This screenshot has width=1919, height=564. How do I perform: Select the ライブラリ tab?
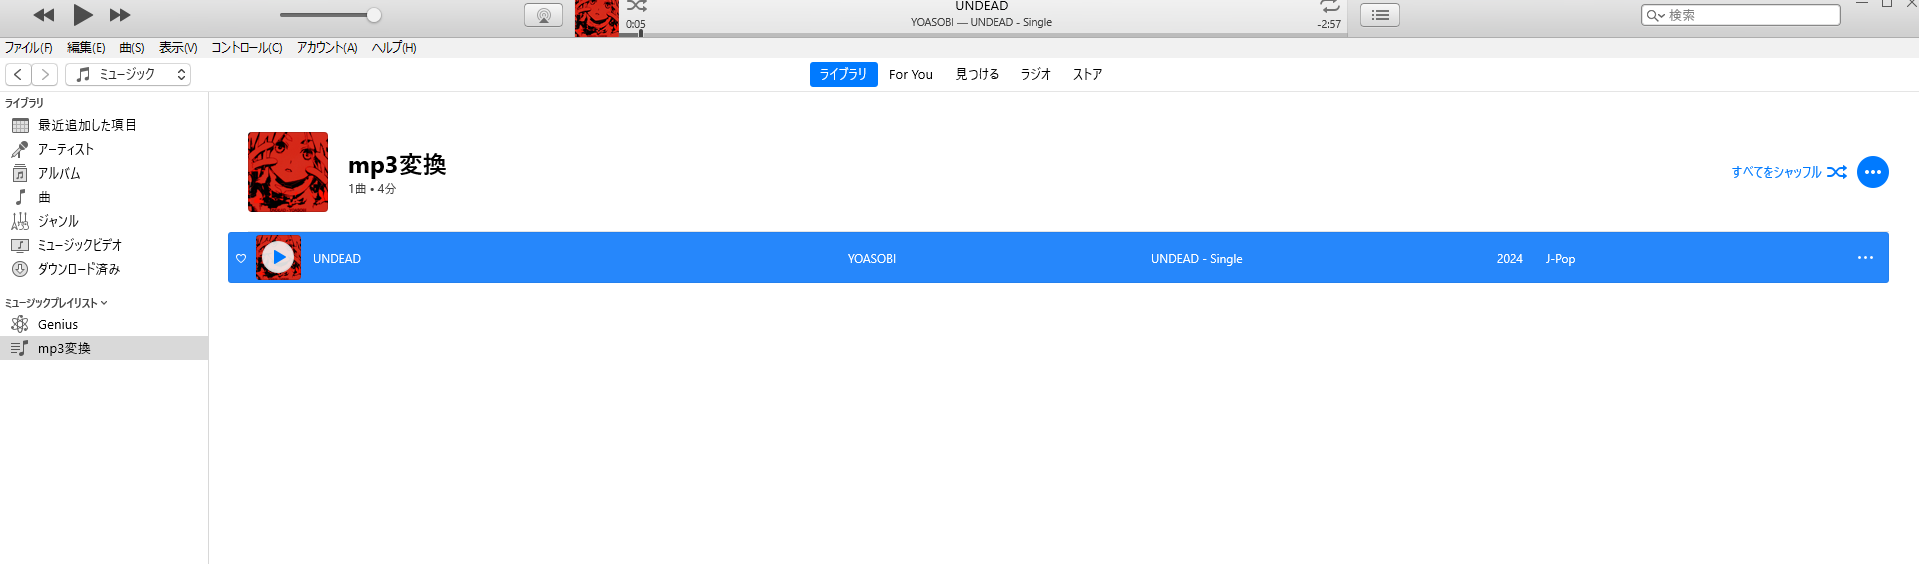[x=844, y=74]
